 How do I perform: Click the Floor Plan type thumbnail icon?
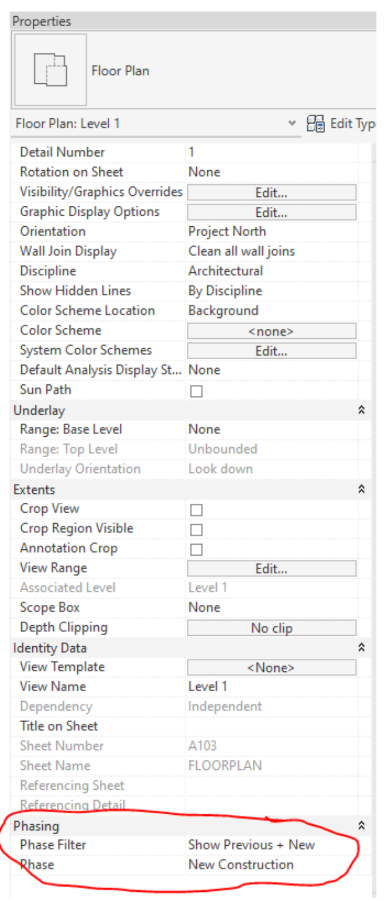click(x=50, y=70)
